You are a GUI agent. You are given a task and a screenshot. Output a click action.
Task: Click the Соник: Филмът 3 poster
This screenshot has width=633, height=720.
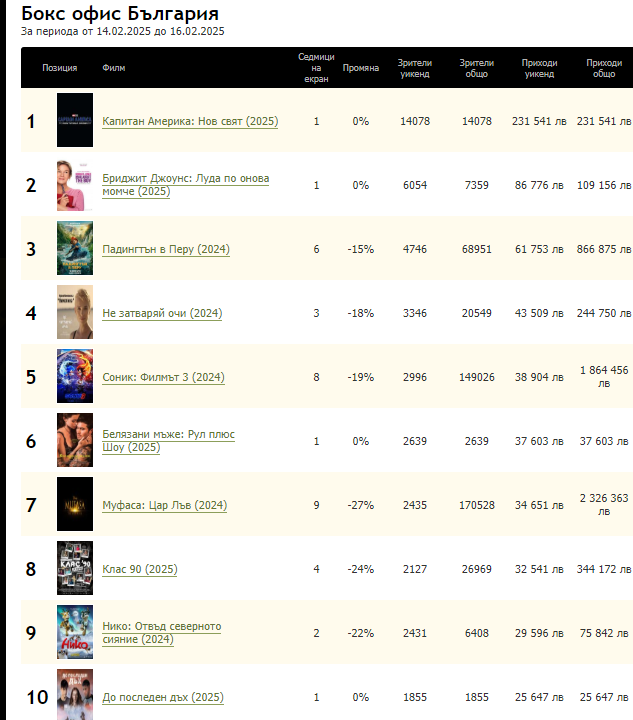click(75, 376)
